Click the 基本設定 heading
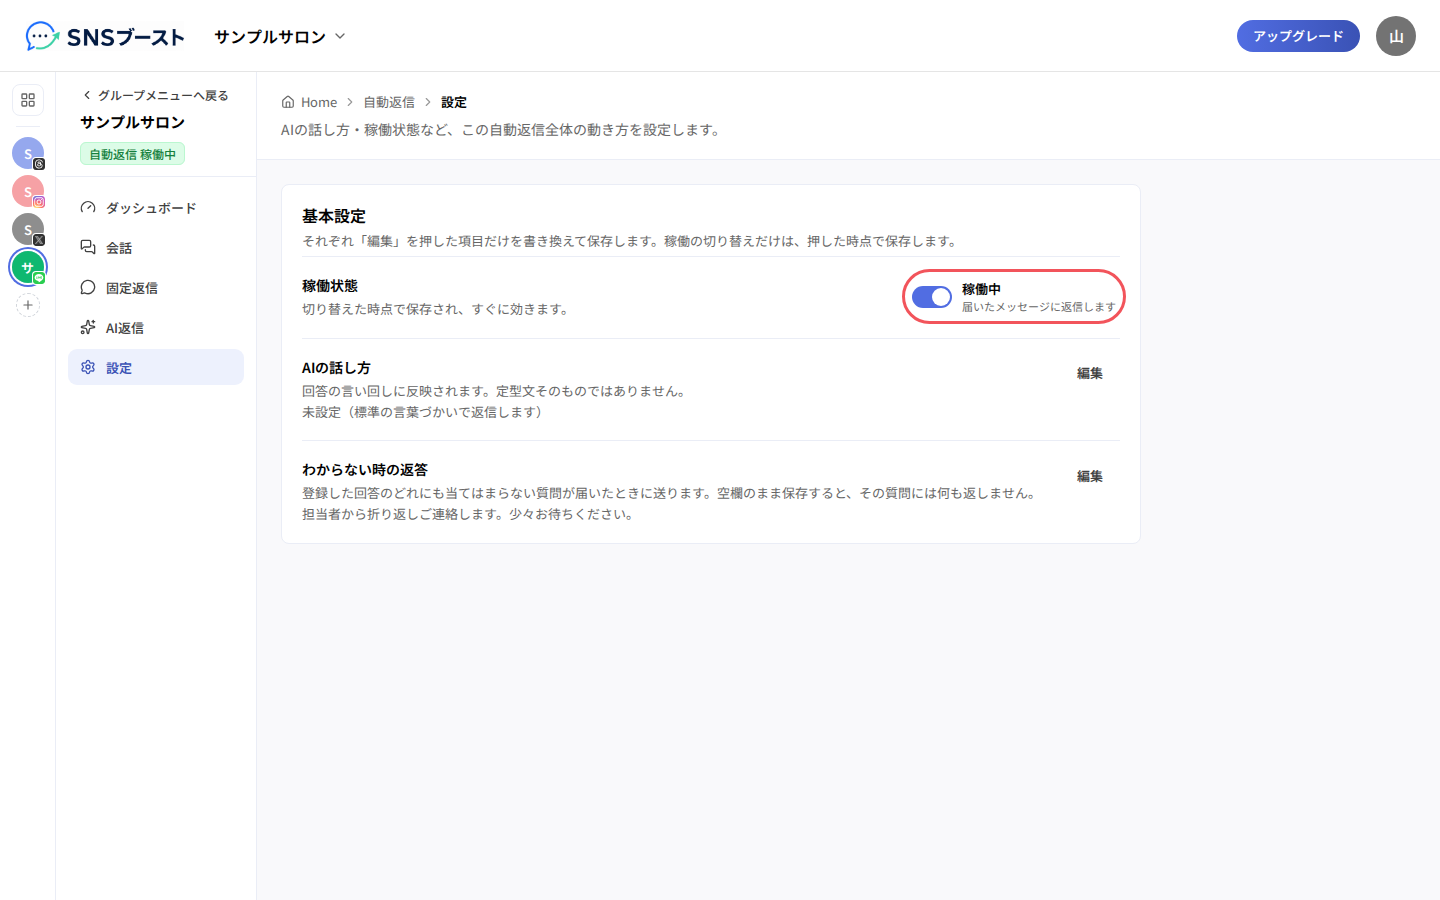 click(x=334, y=216)
